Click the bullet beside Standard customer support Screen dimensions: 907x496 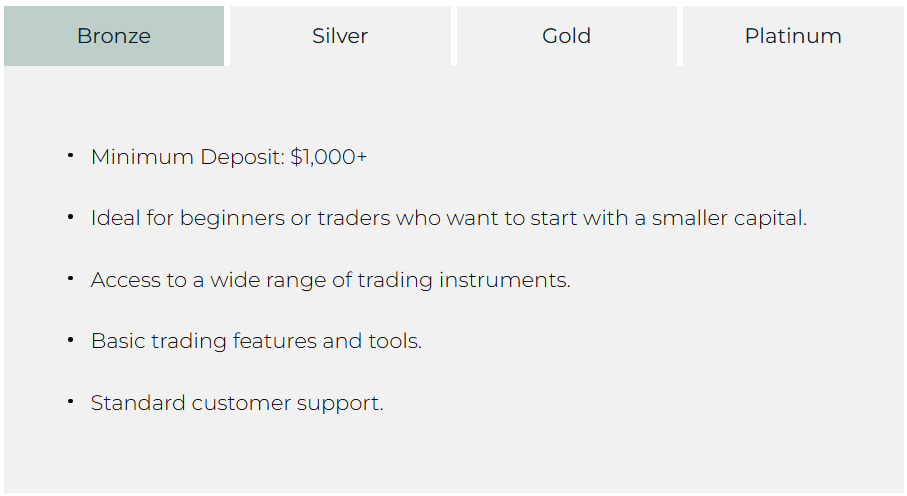point(70,401)
